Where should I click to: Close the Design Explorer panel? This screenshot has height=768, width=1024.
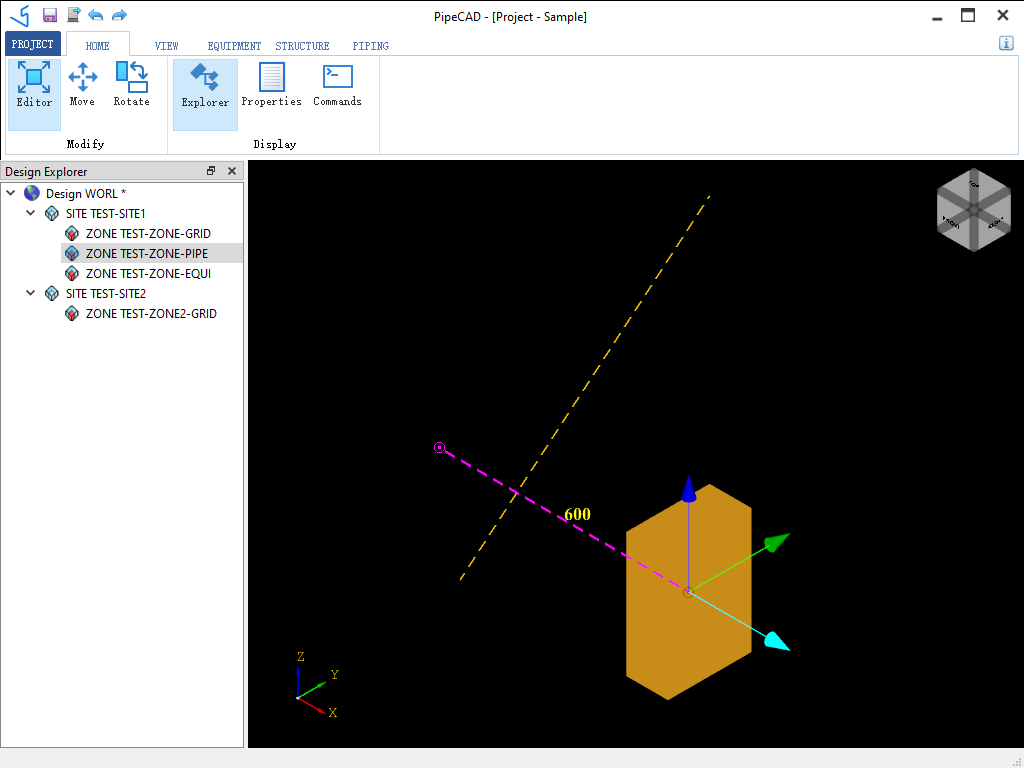(232, 171)
